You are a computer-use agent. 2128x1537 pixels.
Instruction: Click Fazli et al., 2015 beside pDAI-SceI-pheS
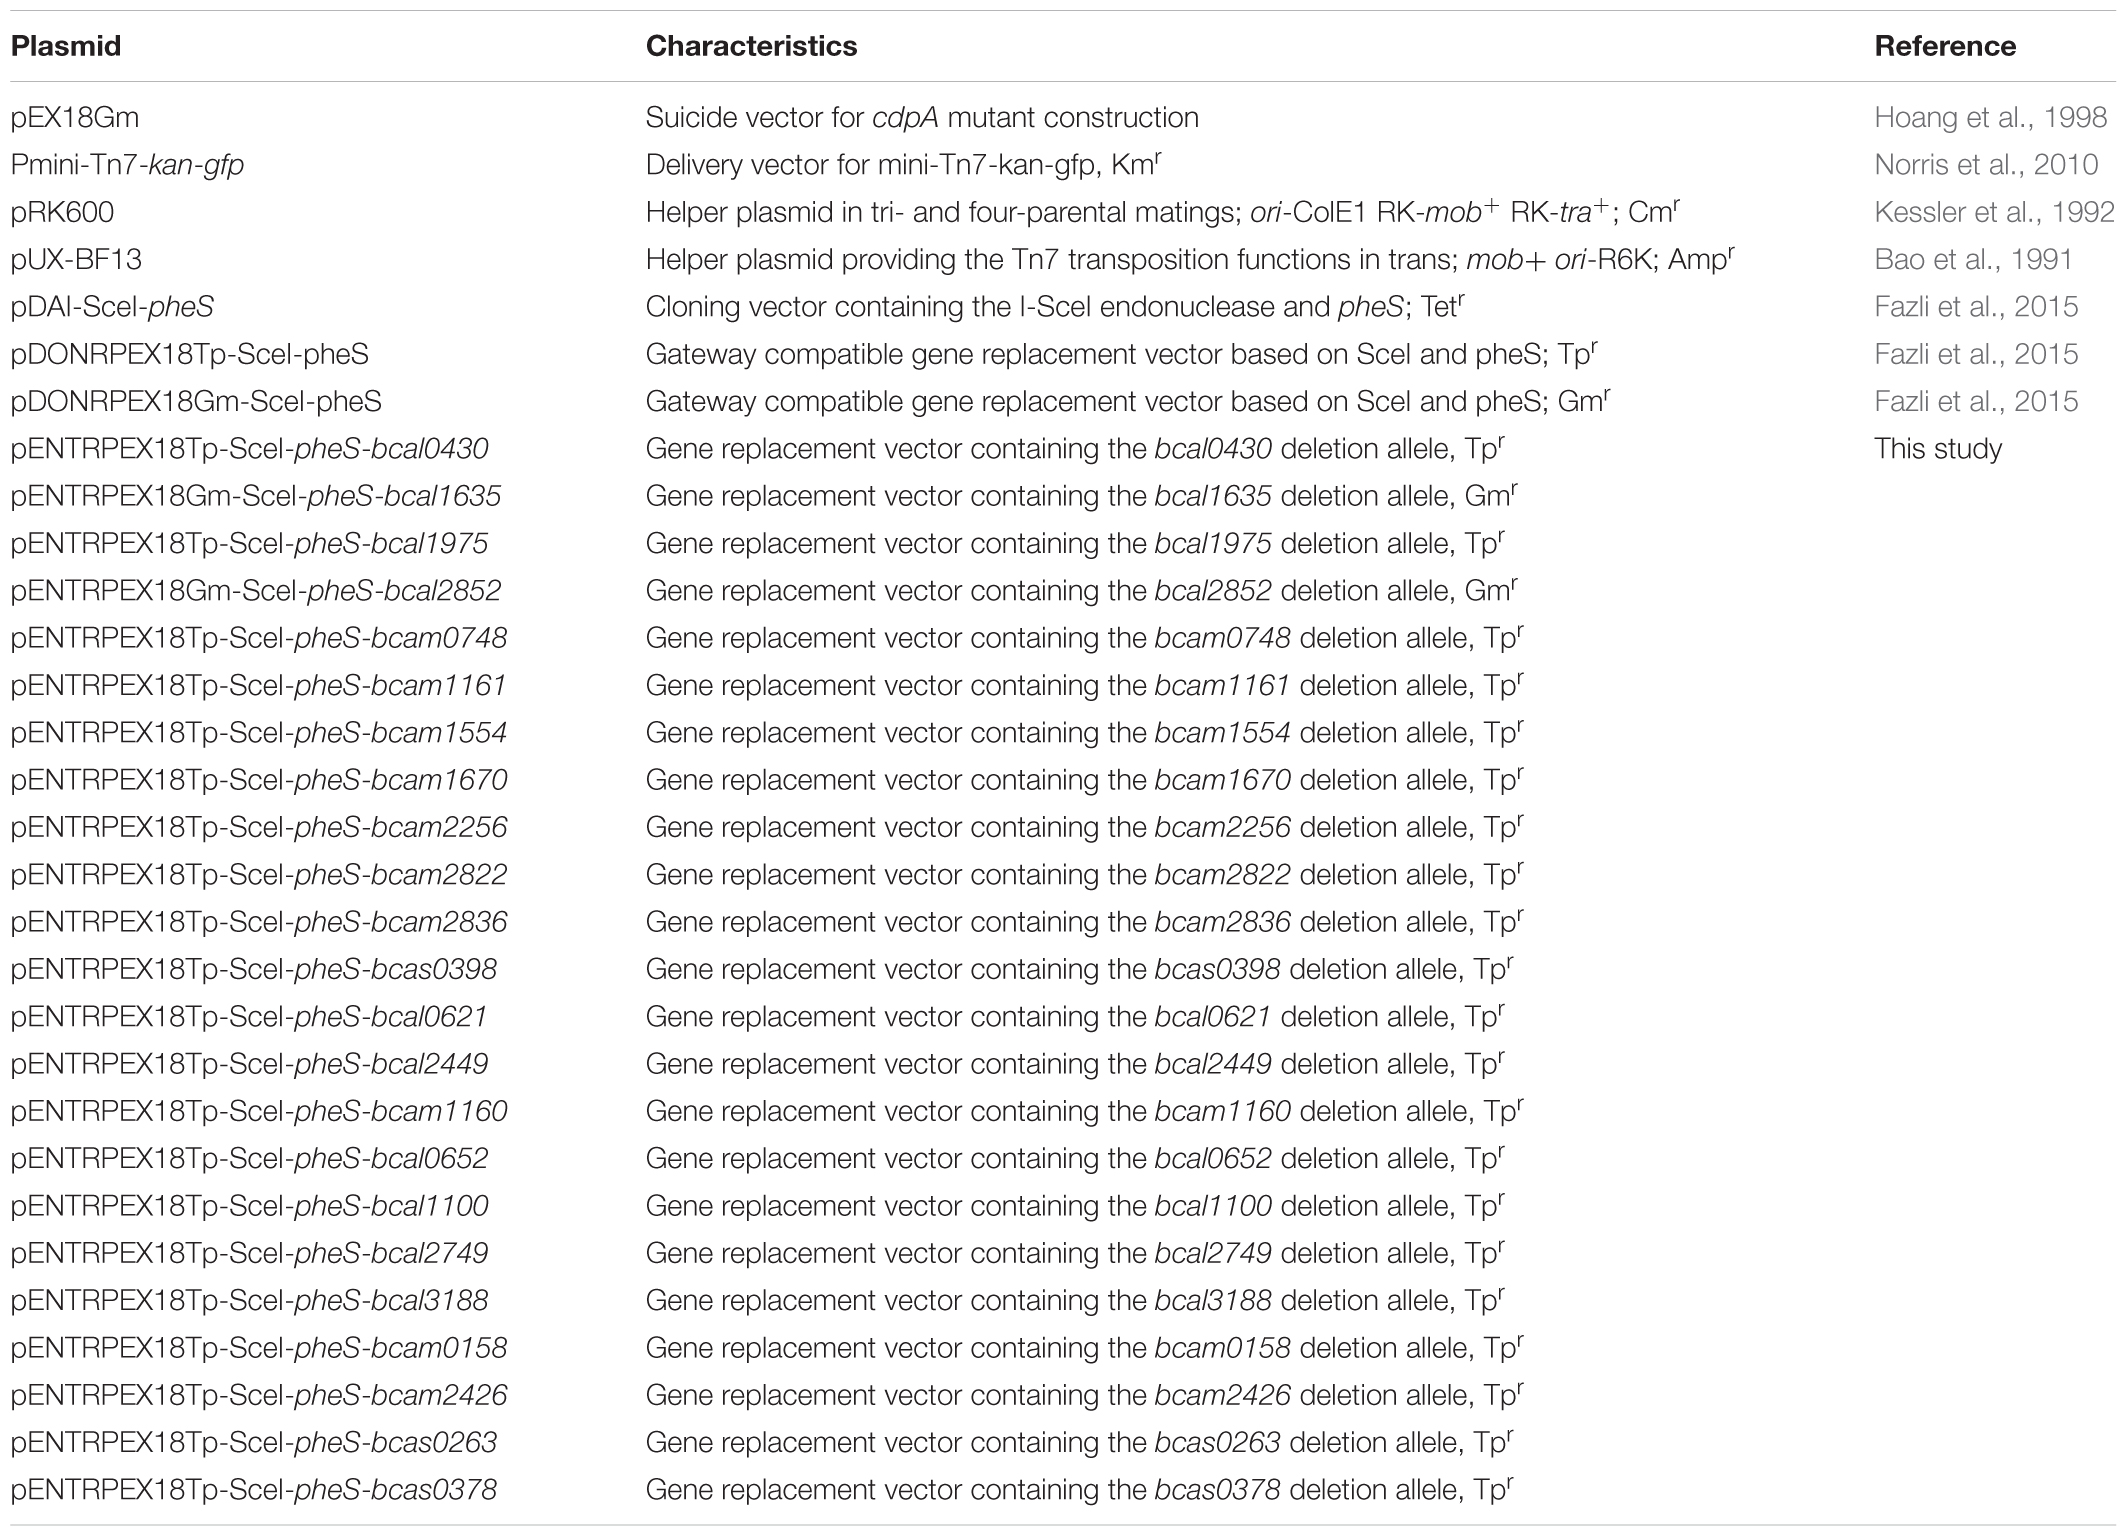pyautogui.click(x=1976, y=307)
